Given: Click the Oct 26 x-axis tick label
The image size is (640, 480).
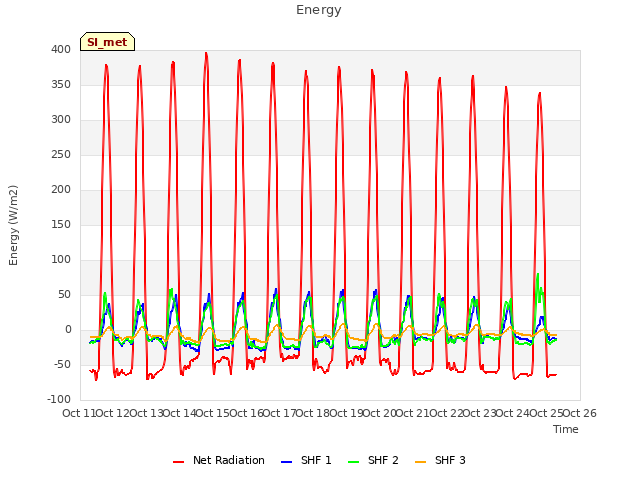Looking at the screenshot, I should tap(580, 413).
